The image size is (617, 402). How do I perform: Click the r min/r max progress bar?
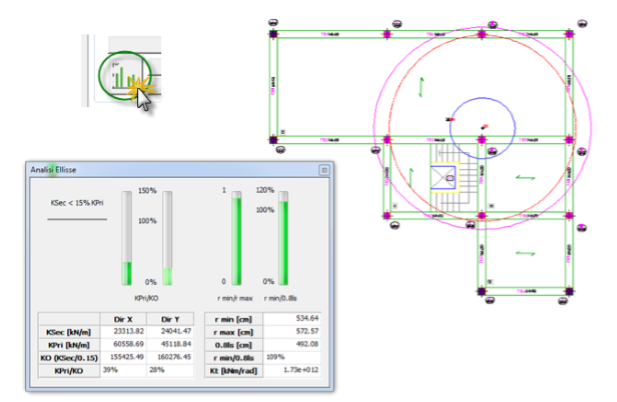click(236, 238)
